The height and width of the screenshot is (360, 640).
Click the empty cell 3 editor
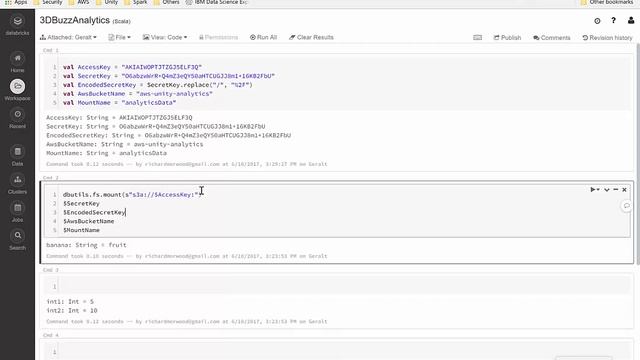345,286
